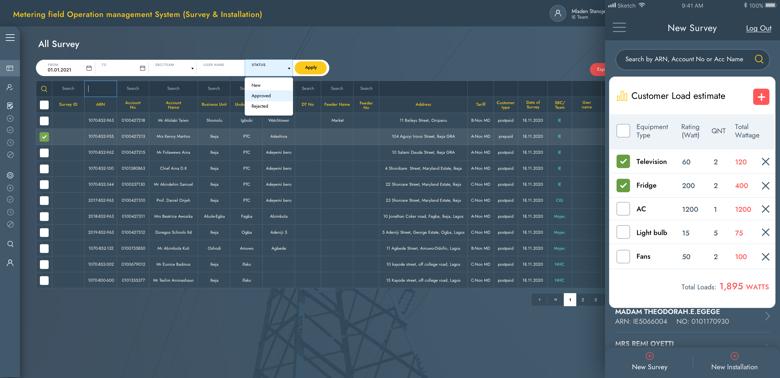Click the search magnifier in mobile search bar

(x=759, y=59)
